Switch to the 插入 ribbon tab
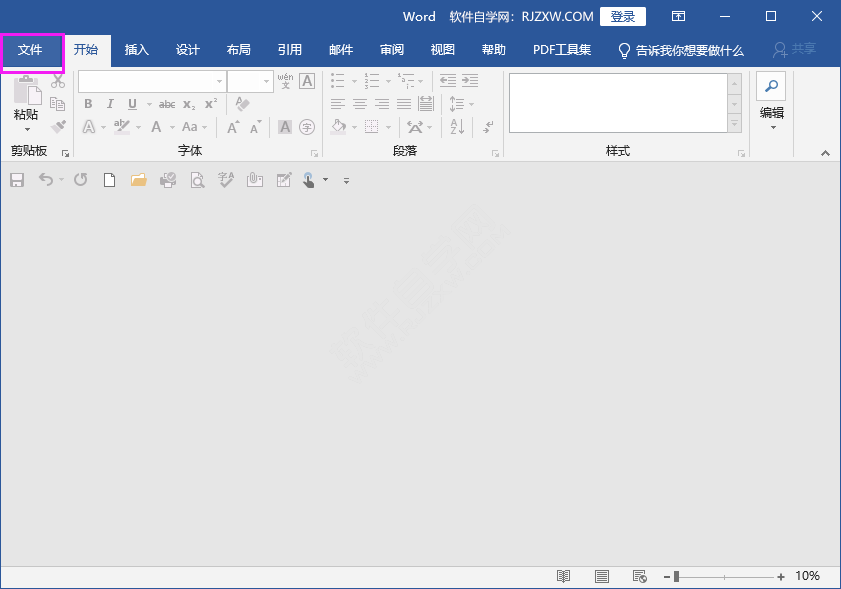The height and width of the screenshot is (589, 841). point(137,49)
